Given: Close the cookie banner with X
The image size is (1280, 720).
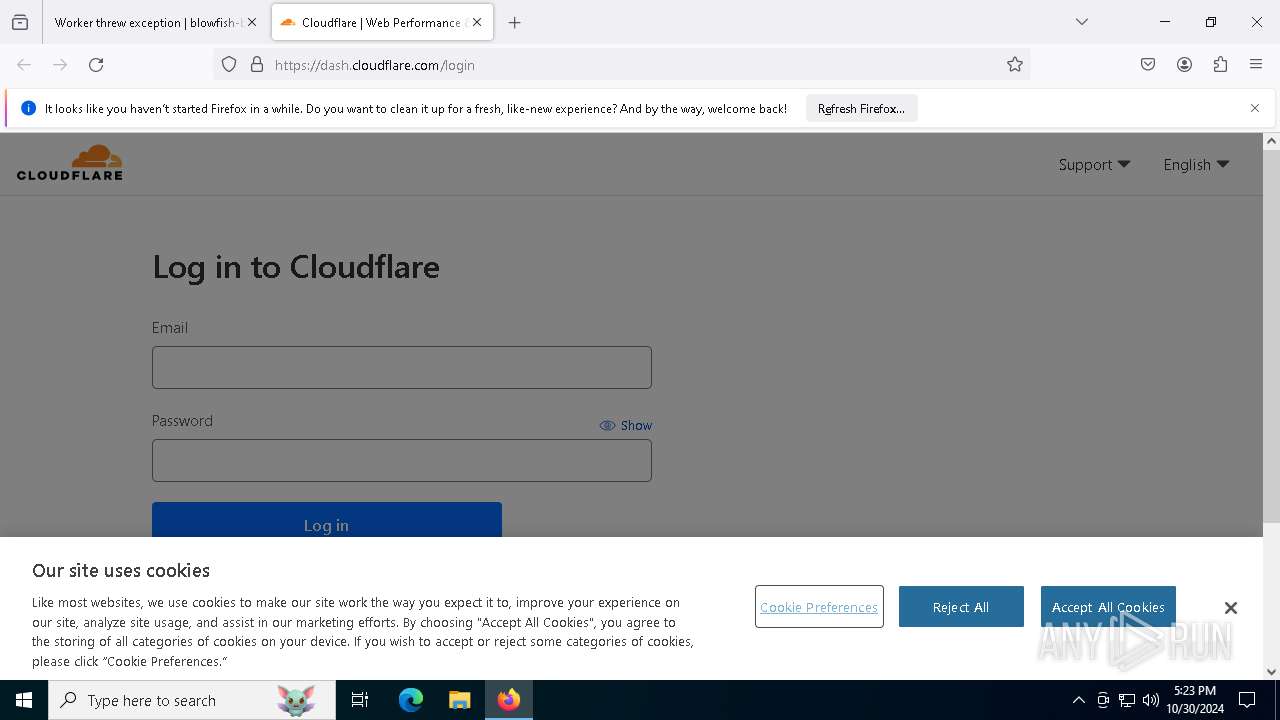Looking at the screenshot, I should click(1231, 608).
